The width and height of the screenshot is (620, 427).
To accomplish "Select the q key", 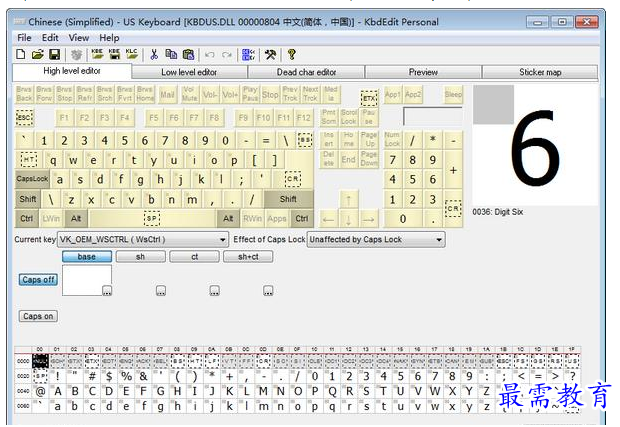I will [x=53, y=160].
